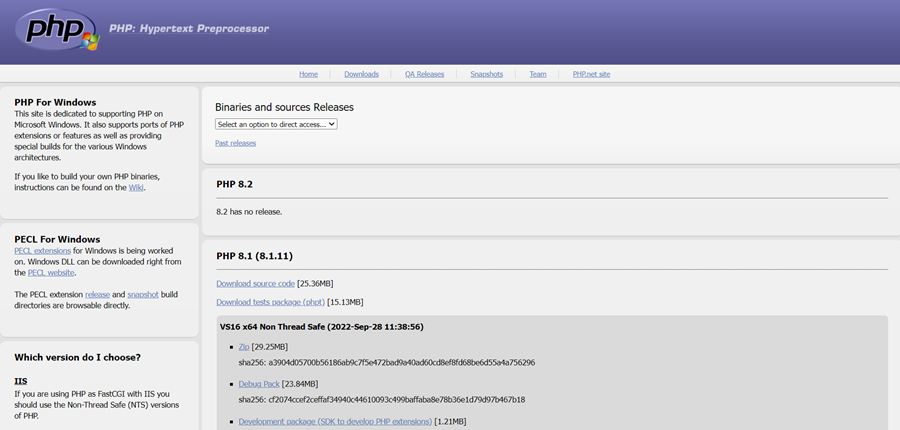
Task: Click the PHP logo in header
Action: point(57,31)
